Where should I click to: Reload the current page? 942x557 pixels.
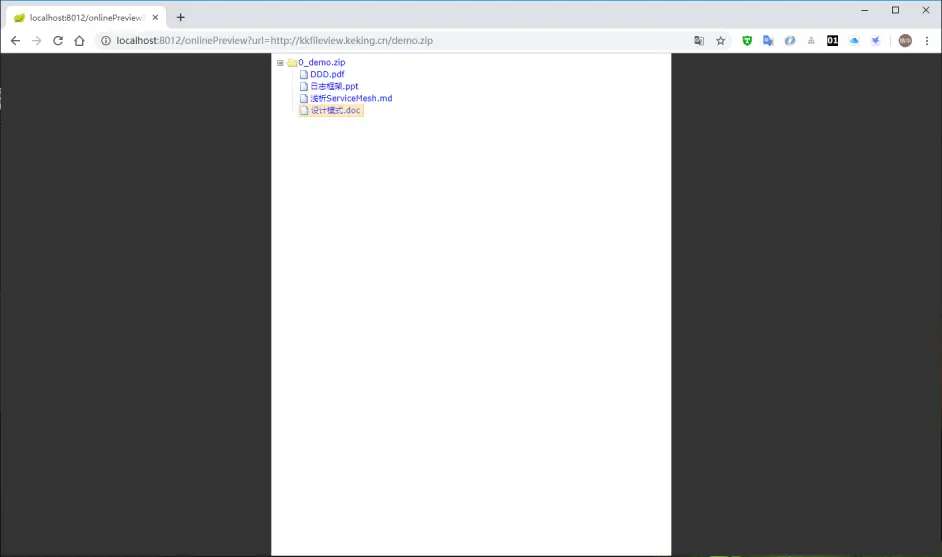click(x=58, y=41)
